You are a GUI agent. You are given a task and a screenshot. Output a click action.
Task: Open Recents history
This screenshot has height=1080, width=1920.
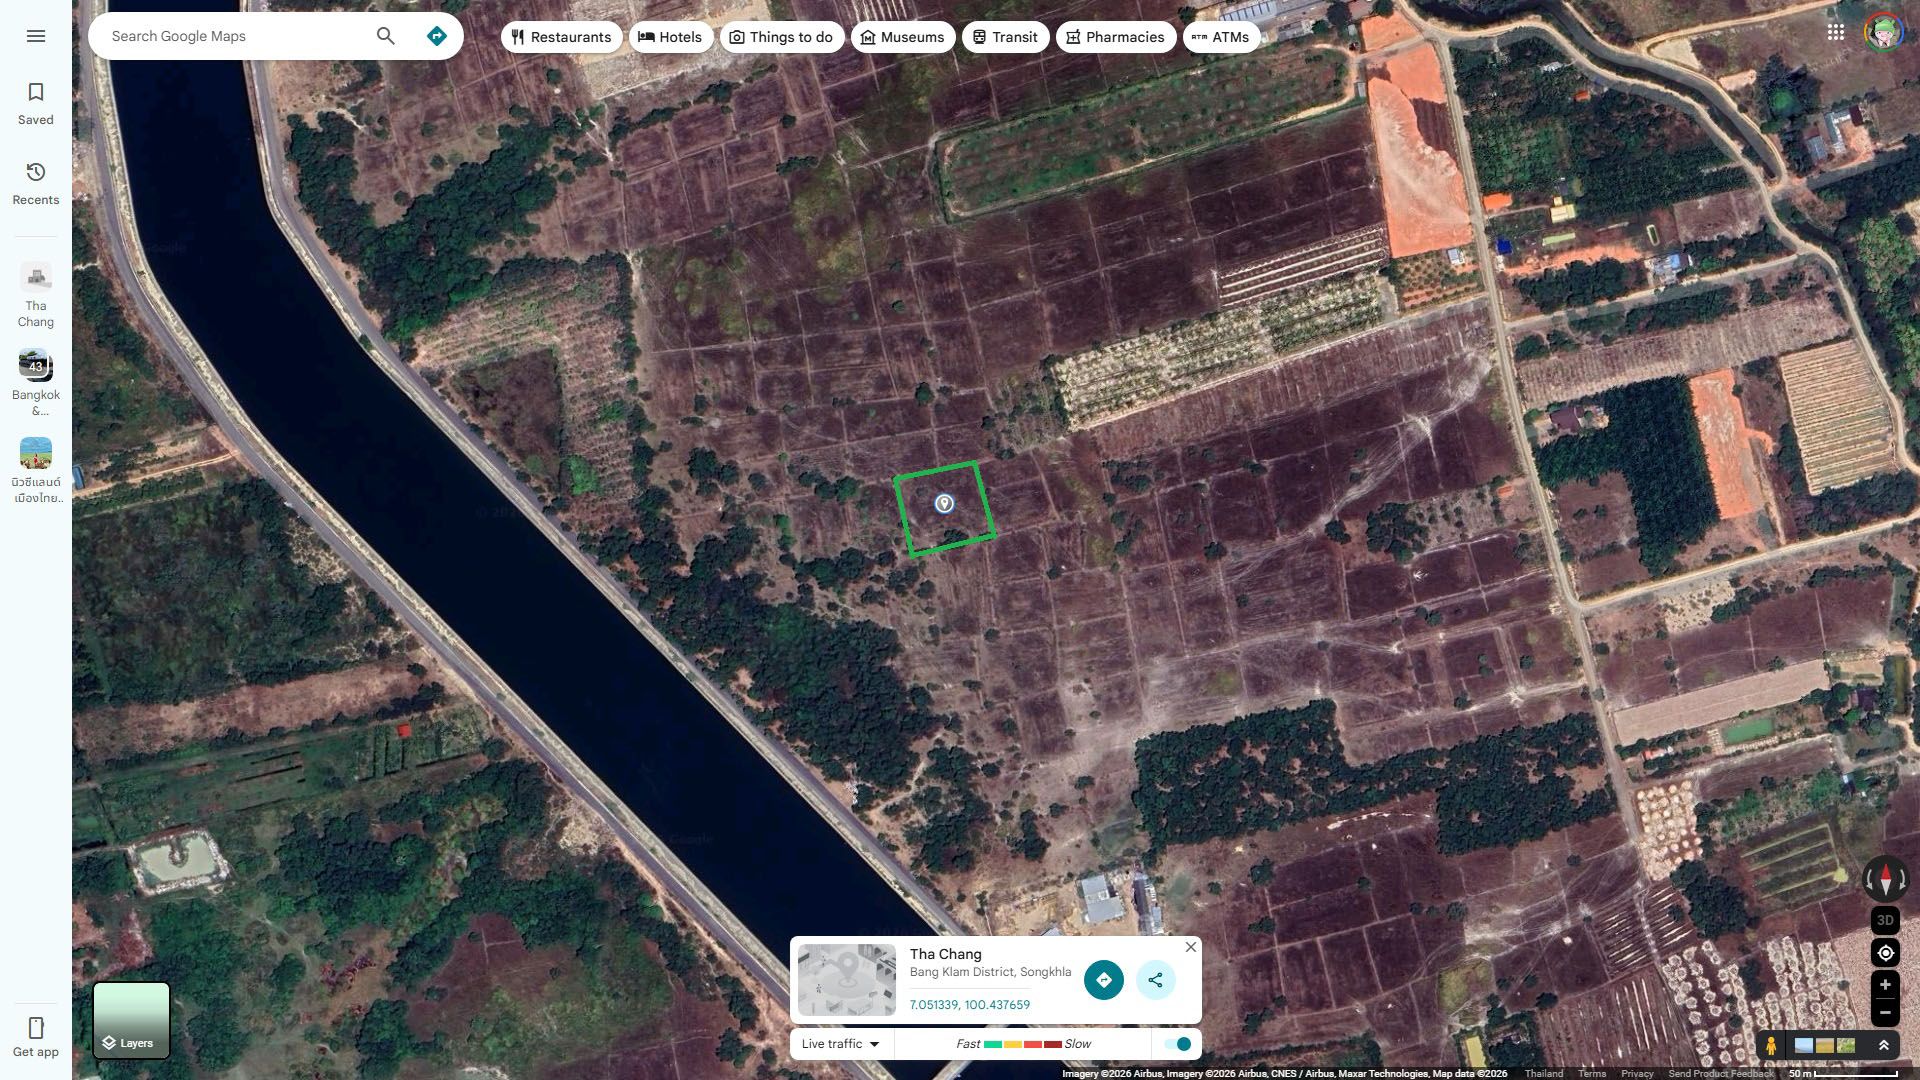[x=36, y=184]
